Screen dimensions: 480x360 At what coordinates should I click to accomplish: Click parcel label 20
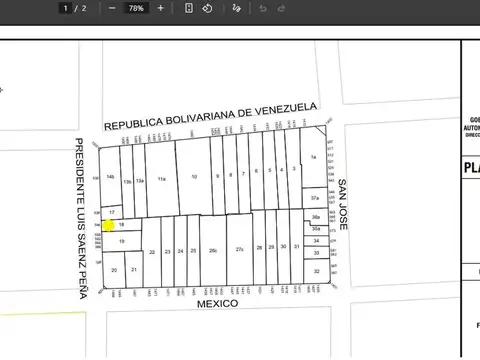point(114,270)
